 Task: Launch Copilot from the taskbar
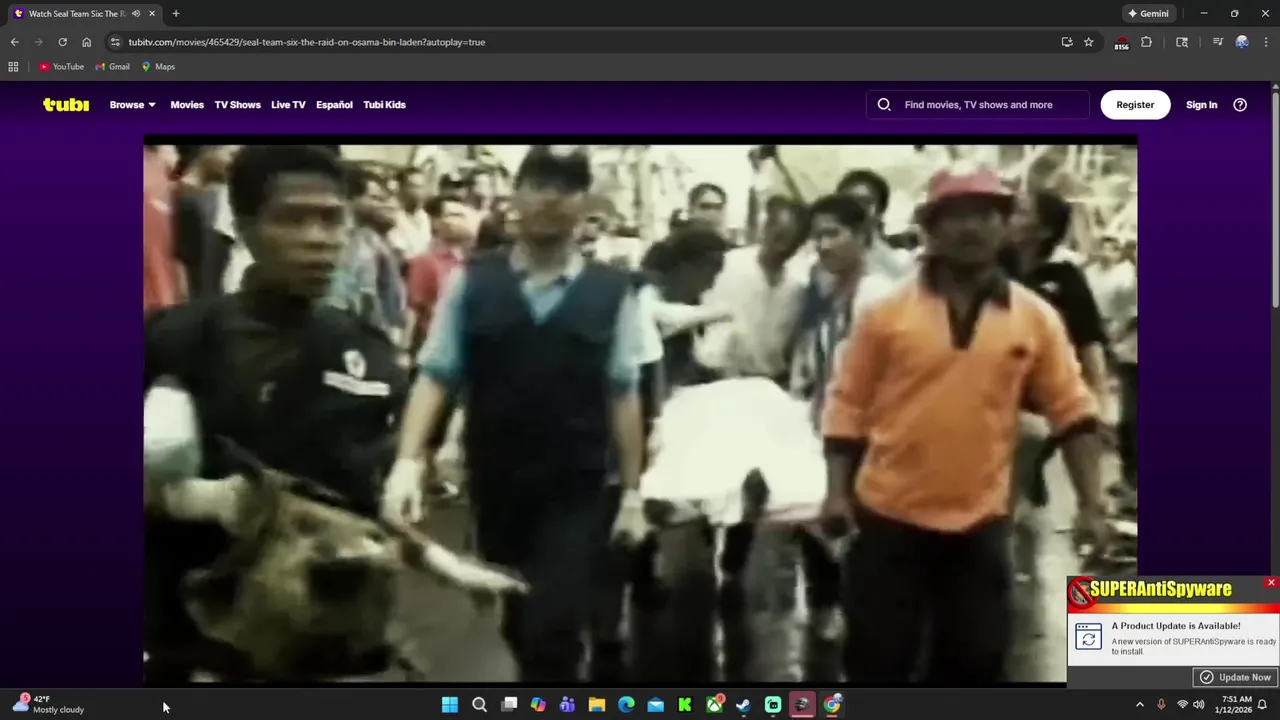[x=538, y=705]
